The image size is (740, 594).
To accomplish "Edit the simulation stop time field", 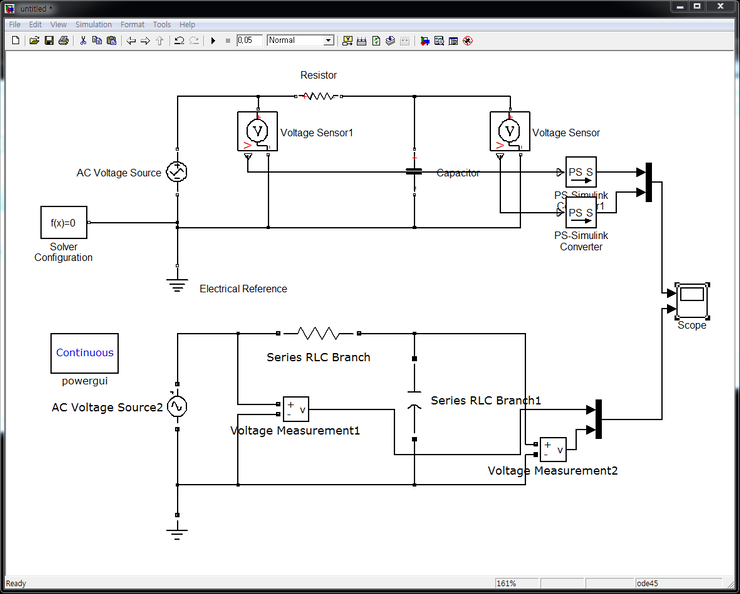I will [x=249, y=41].
